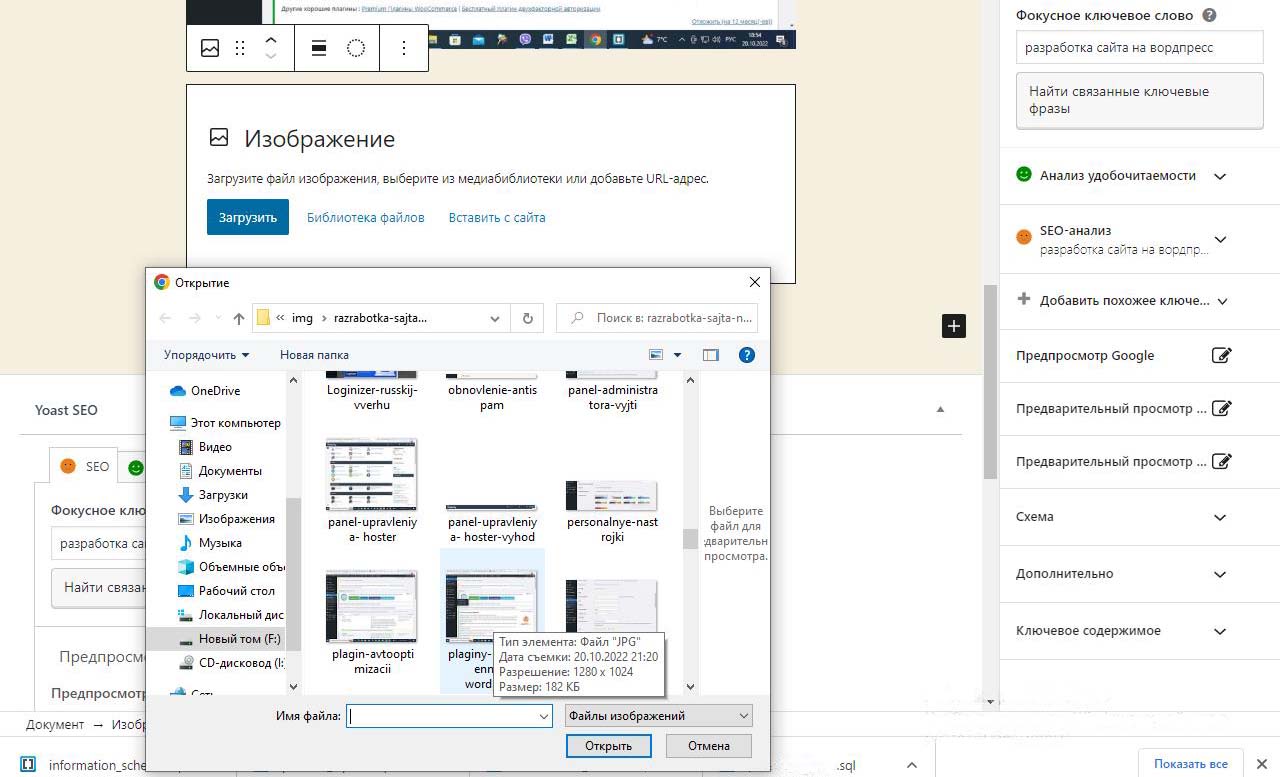
Task: Open the Файлы изображений file type dropdown
Action: pos(657,716)
